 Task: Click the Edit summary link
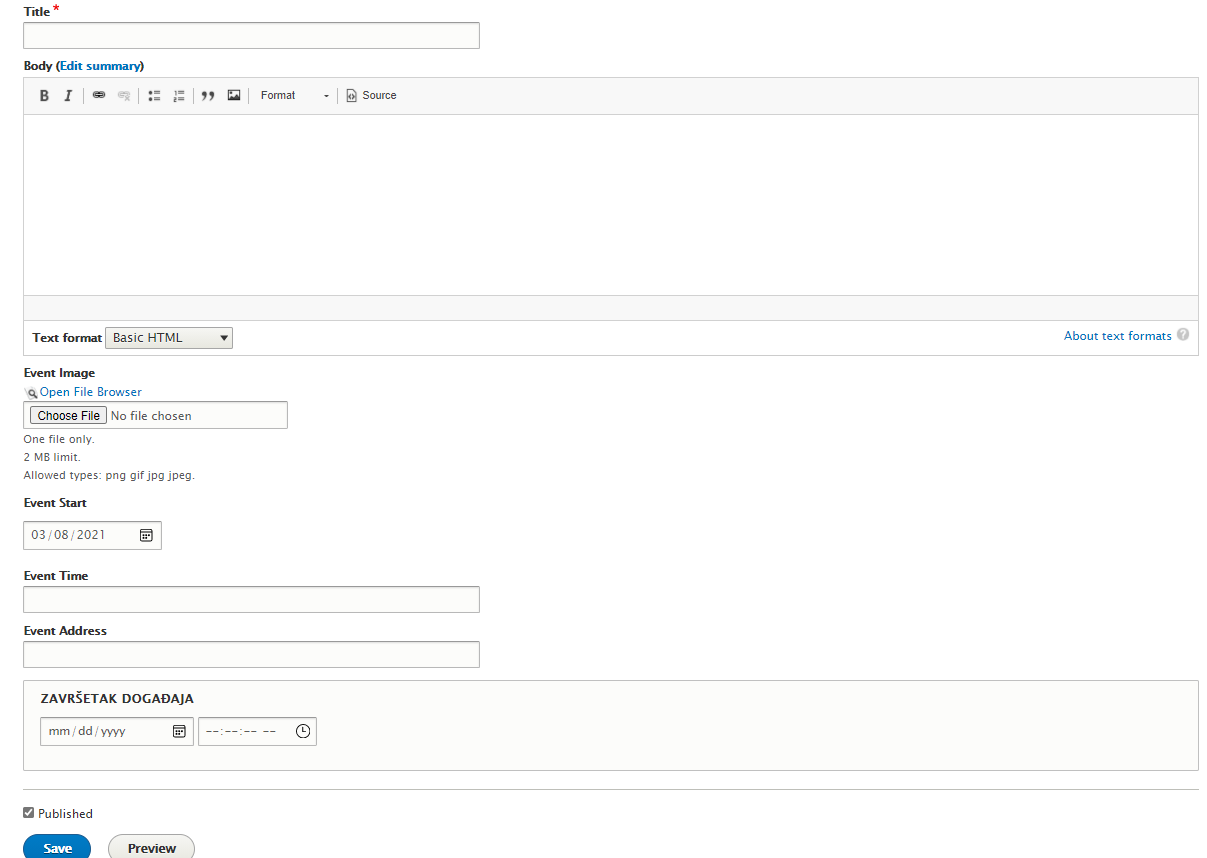click(x=100, y=66)
